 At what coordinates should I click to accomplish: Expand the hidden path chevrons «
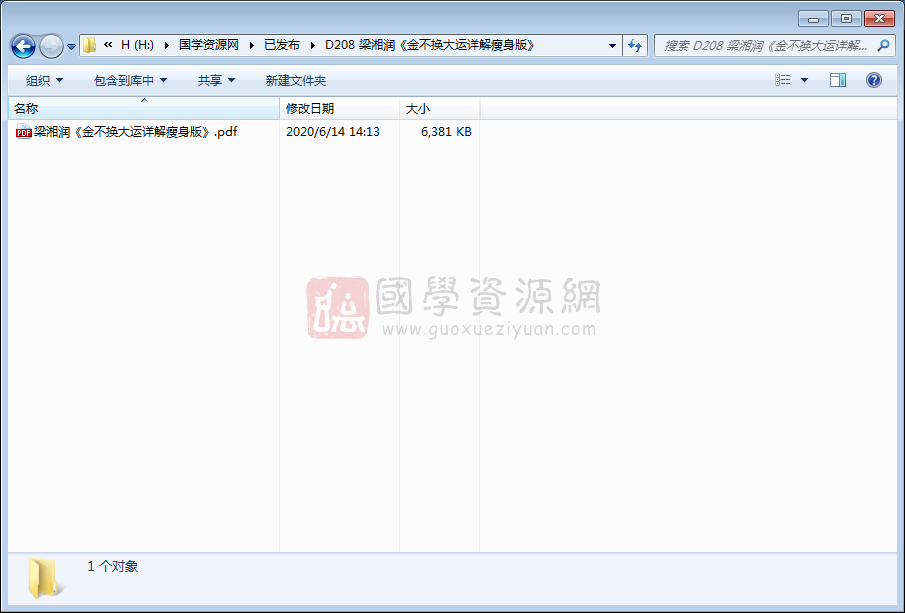pyautogui.click(x=108, y=45)
